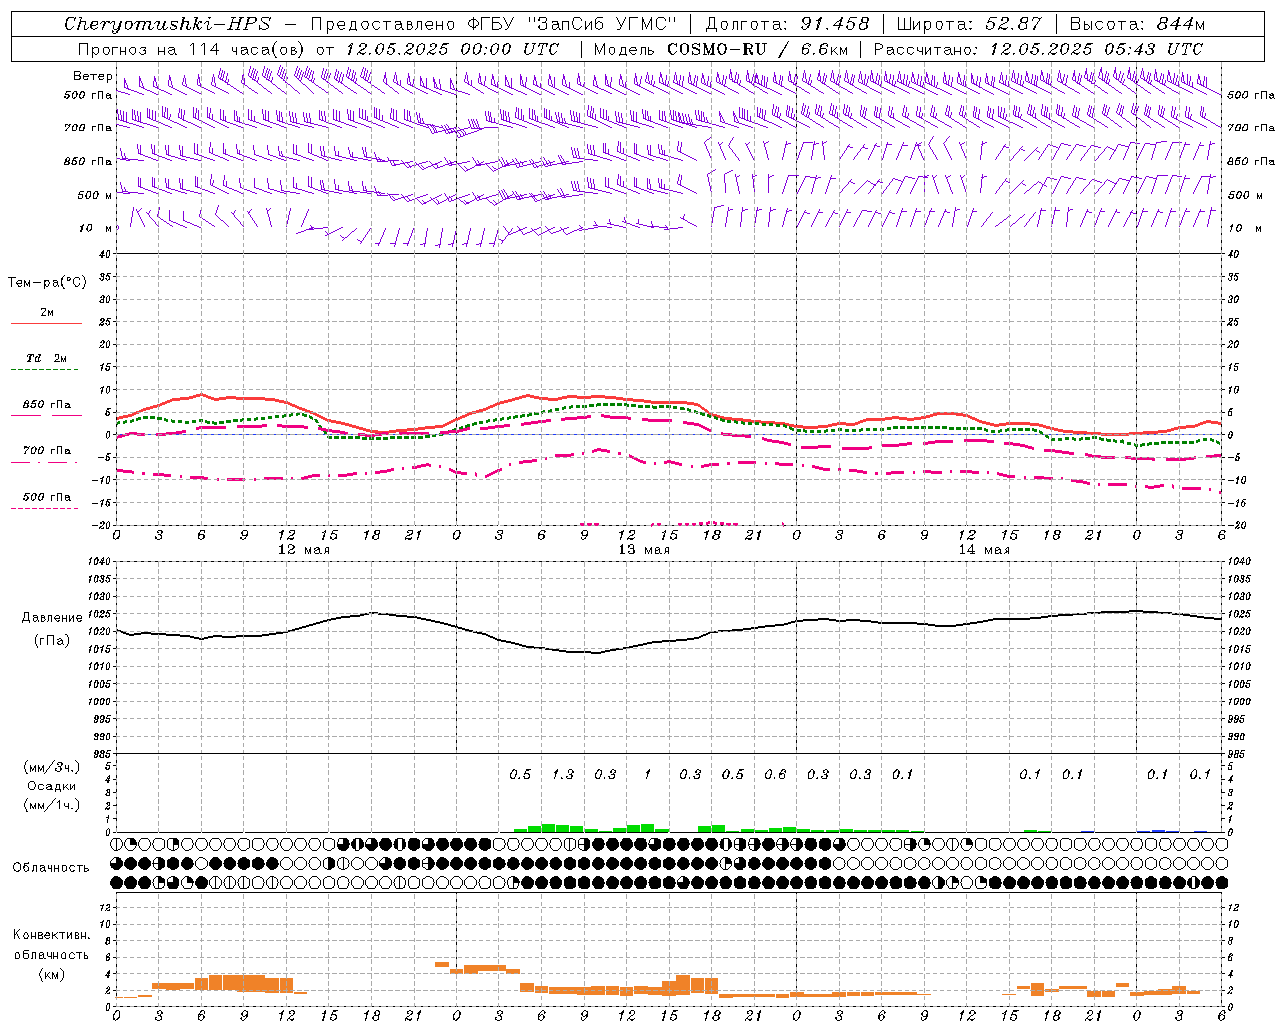Click the green dotted line sample under Td 2м
Viewport: 1280px width, 1024px height.
(45, 370)
